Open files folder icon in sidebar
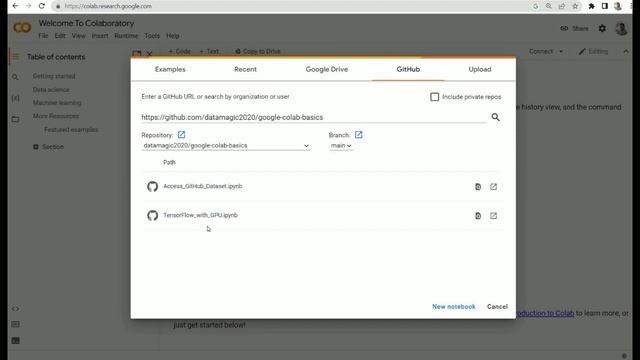 click(x=15, y=119)
